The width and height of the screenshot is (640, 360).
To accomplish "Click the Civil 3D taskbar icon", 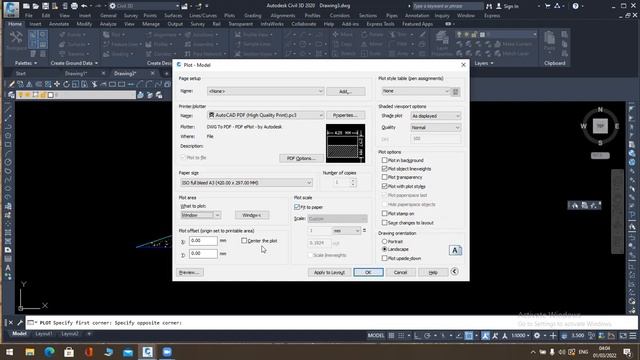I will coord(147,352).
